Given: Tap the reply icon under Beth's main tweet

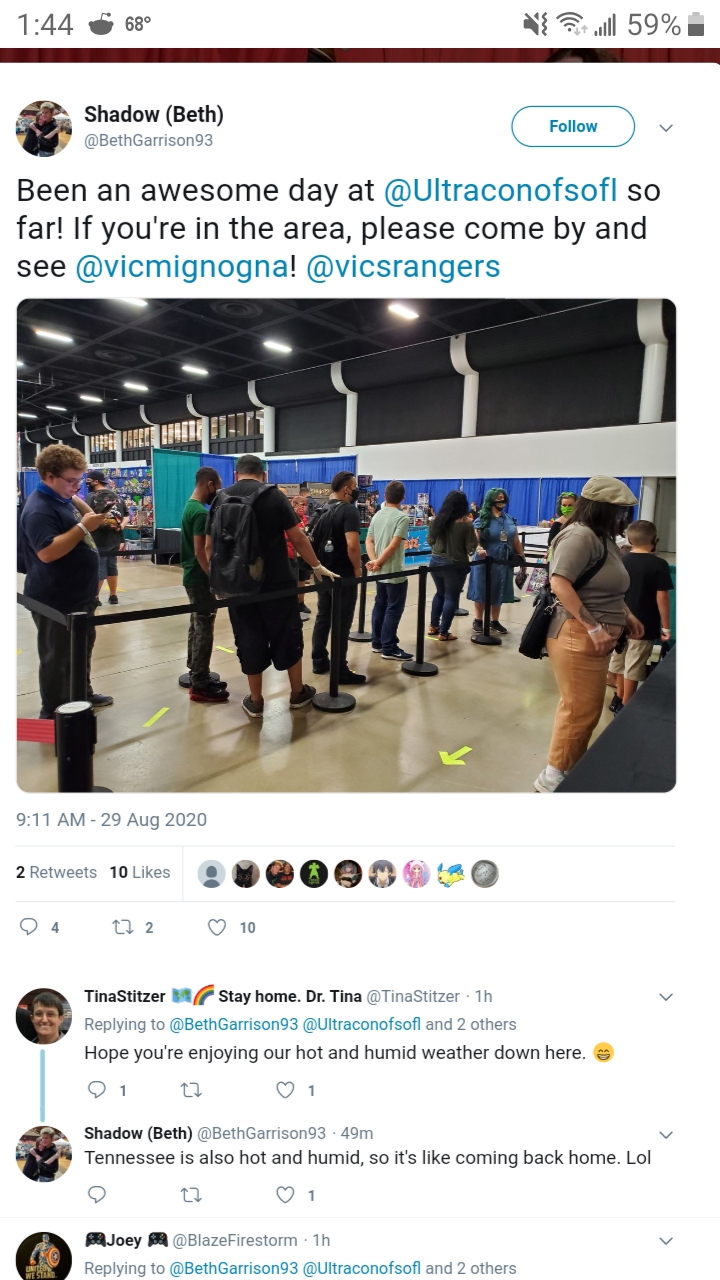Looking at the screenshot, I should (30, 927).
